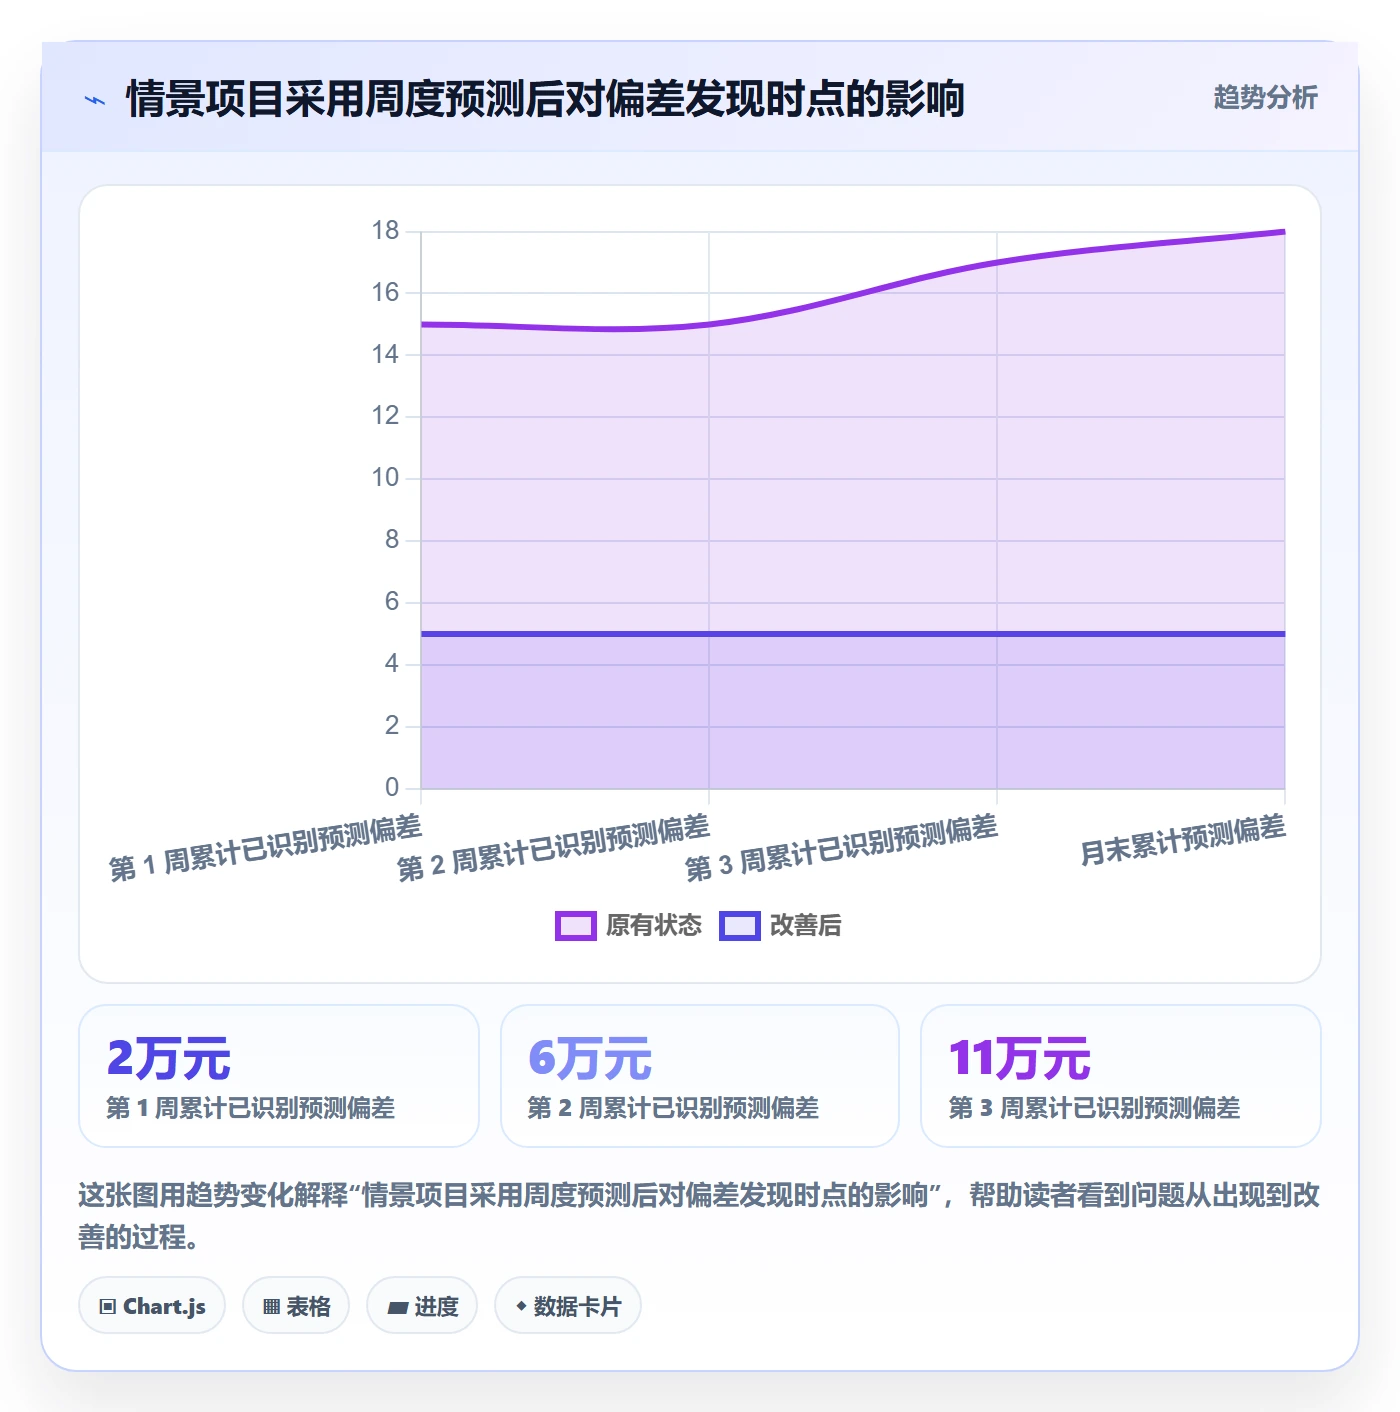Click the lightning bolt icon beside the title
1400x1412 pixels.
(95, 100)
